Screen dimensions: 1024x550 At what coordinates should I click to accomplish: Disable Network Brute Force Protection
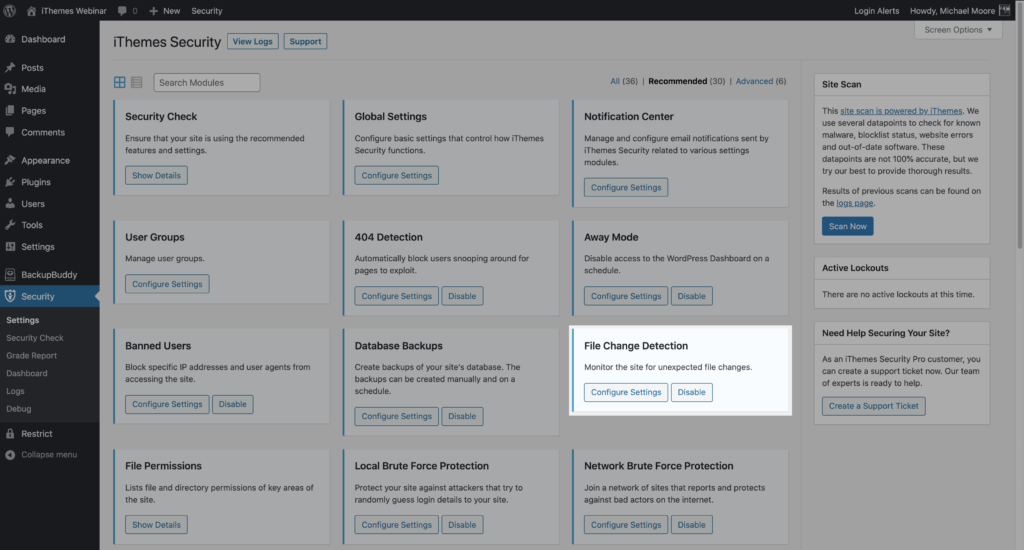click(691, 525)
